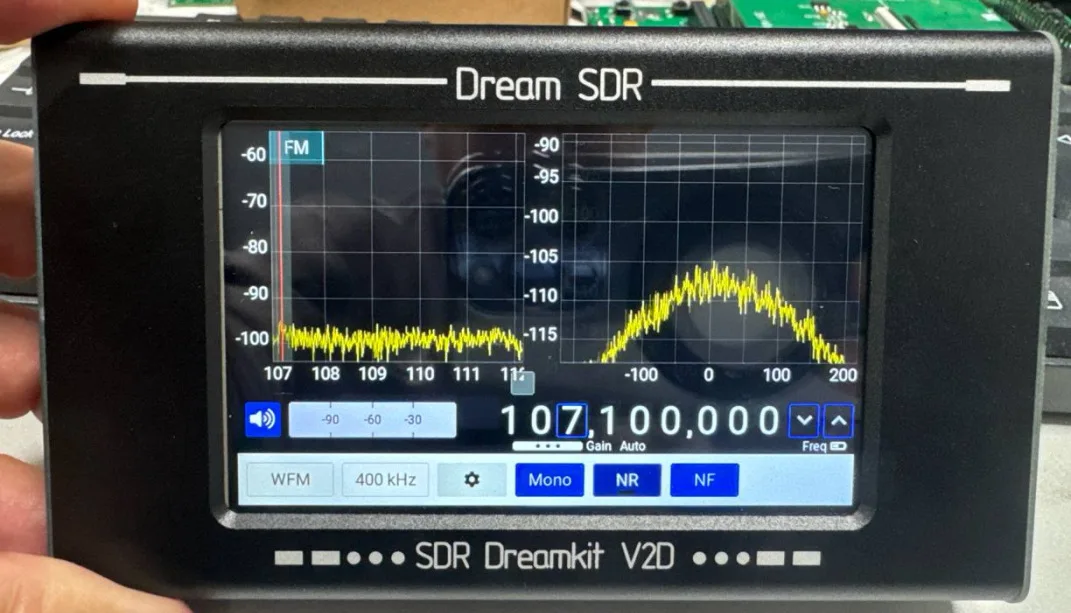
Task: Tune to 109 on the spectrum axis
Action: click(x=373, y=374)
